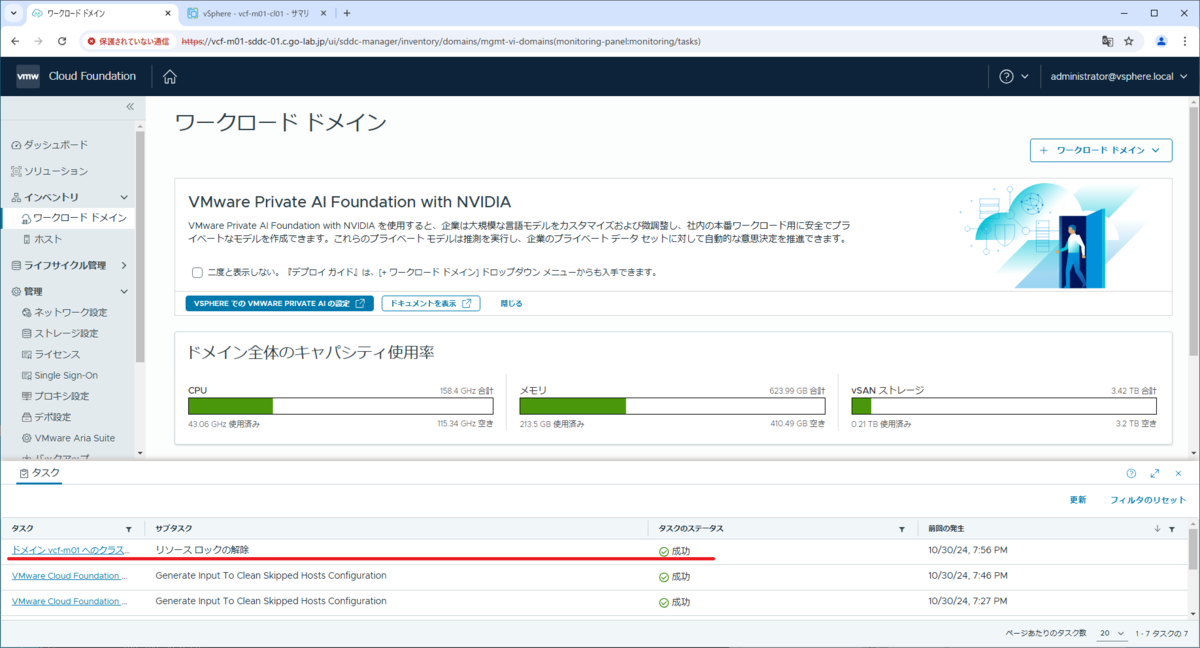The image size is (1200, 648).
Task: Open ライセンス in the sidebar
Action: [50, 354]
